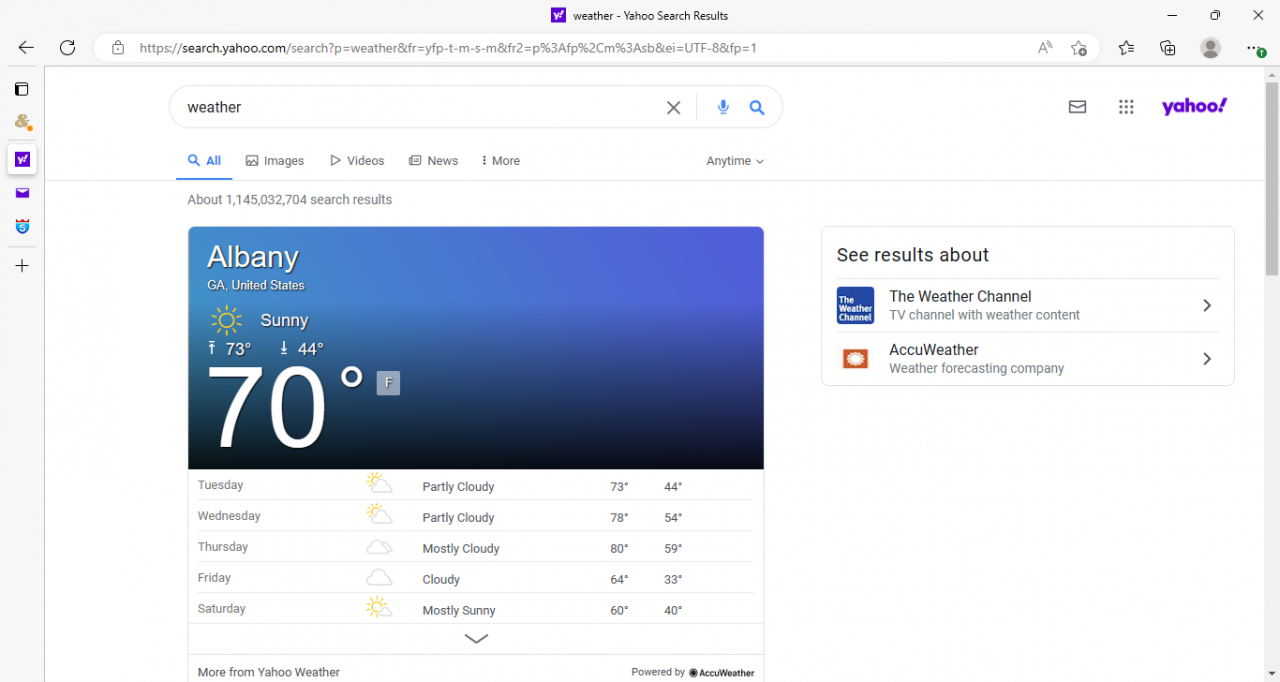Click the page vertical scrollbar thumb
The height and width of the screenshot is (682, 1280).
(x=1272, y=178)
